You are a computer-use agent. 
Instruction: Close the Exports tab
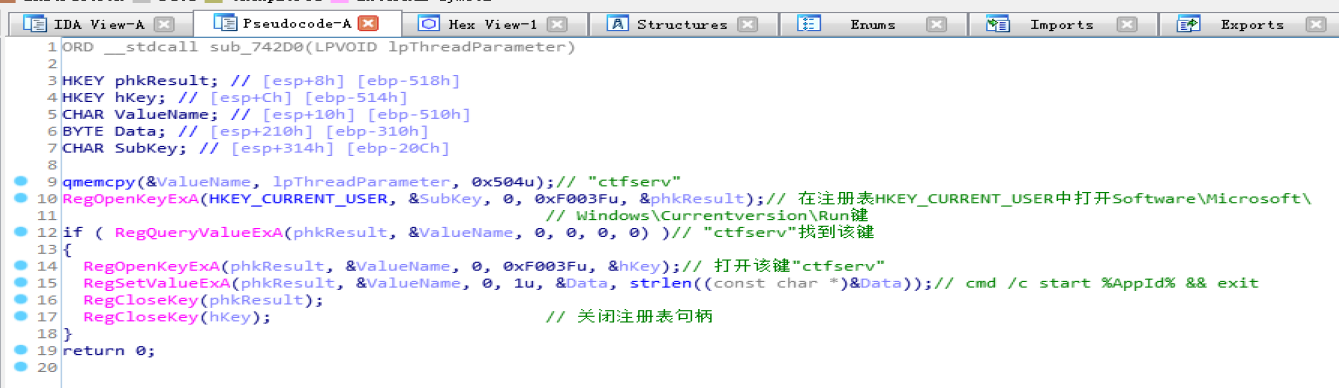click(x=1317, y=24)
